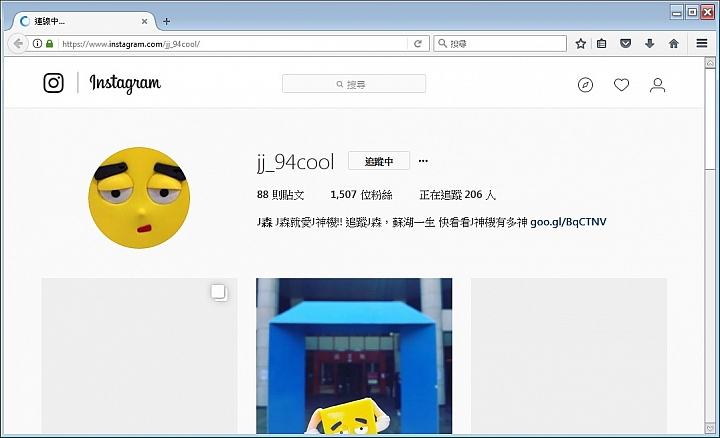Click the scrollbar down arrow

[x=710, y=428]
